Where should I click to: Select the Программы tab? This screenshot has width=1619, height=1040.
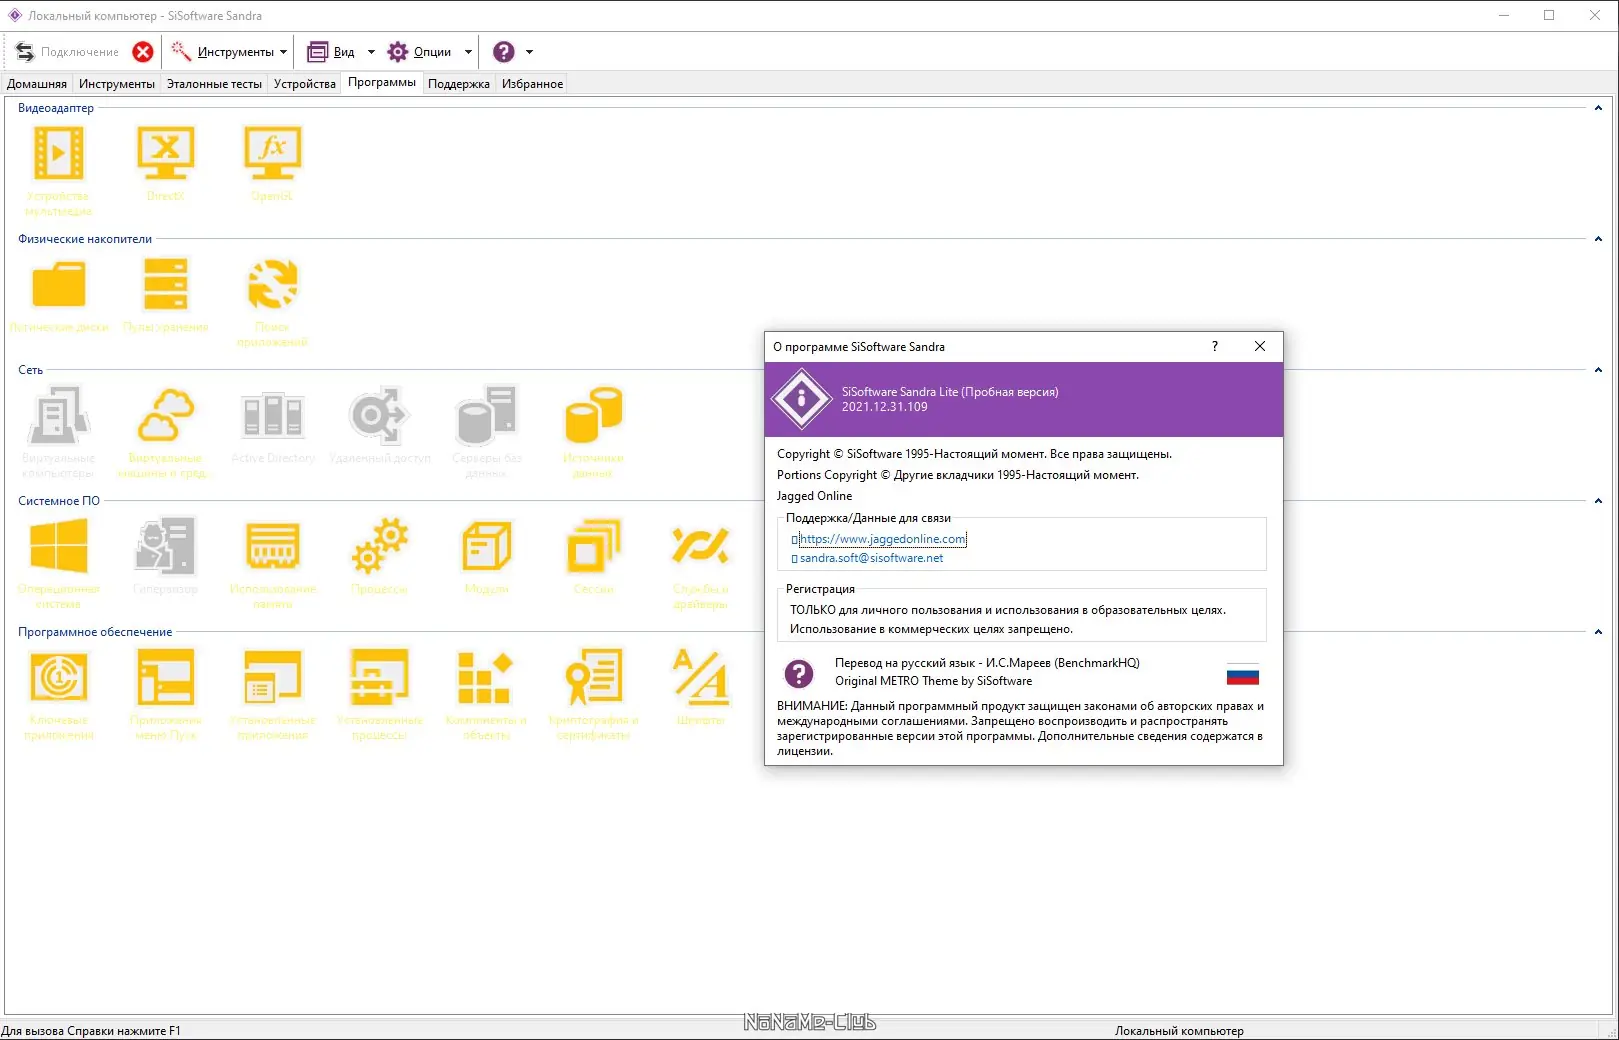coord(382,83)
